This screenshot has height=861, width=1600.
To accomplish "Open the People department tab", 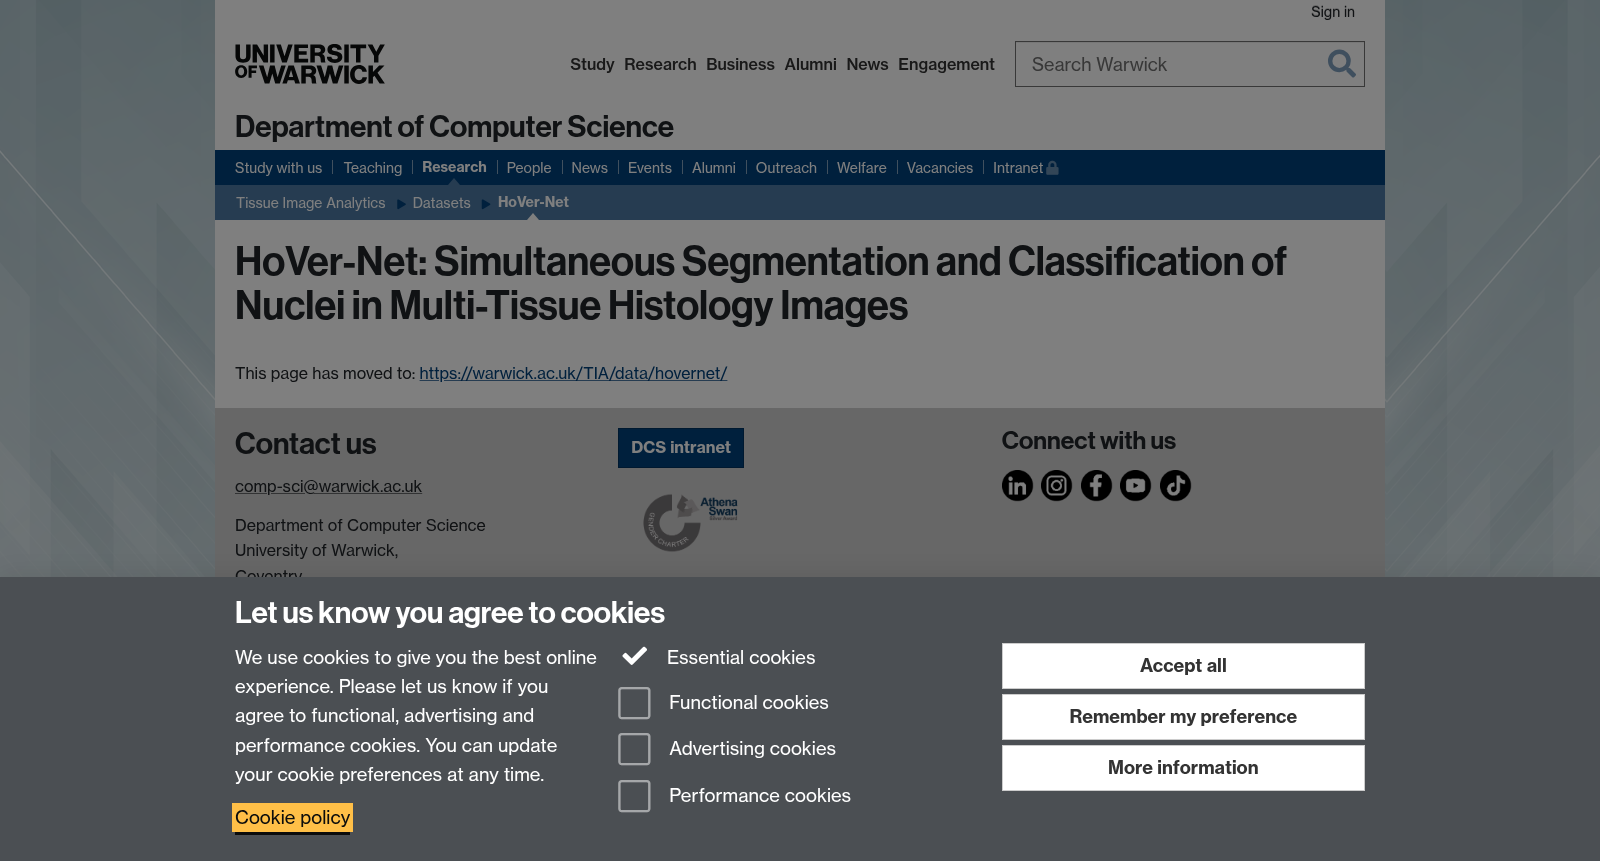I will [x=529, y=168].
